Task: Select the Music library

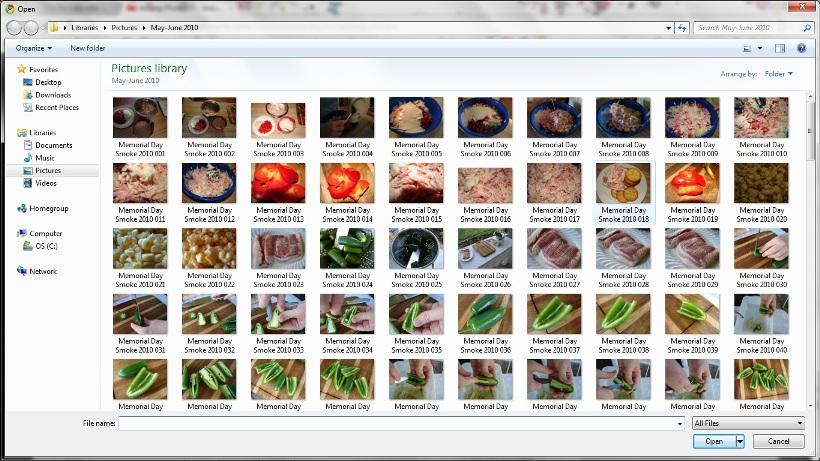Action: 45,158
